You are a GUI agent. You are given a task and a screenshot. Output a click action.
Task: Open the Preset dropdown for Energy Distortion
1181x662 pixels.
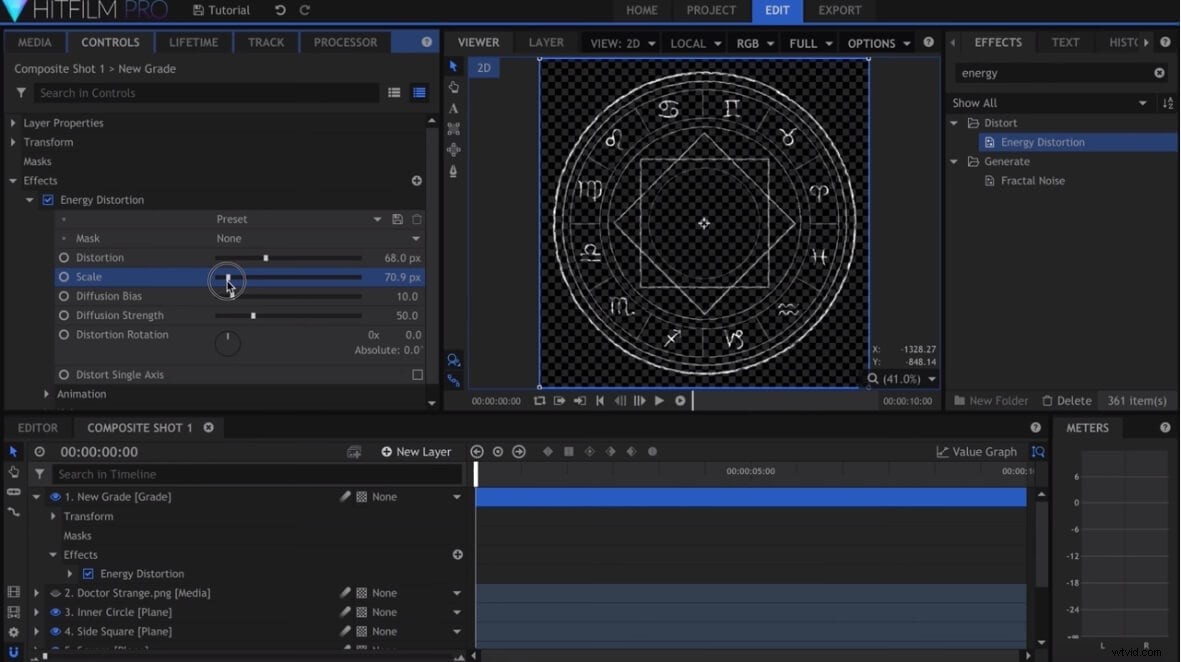click(378, 219)
